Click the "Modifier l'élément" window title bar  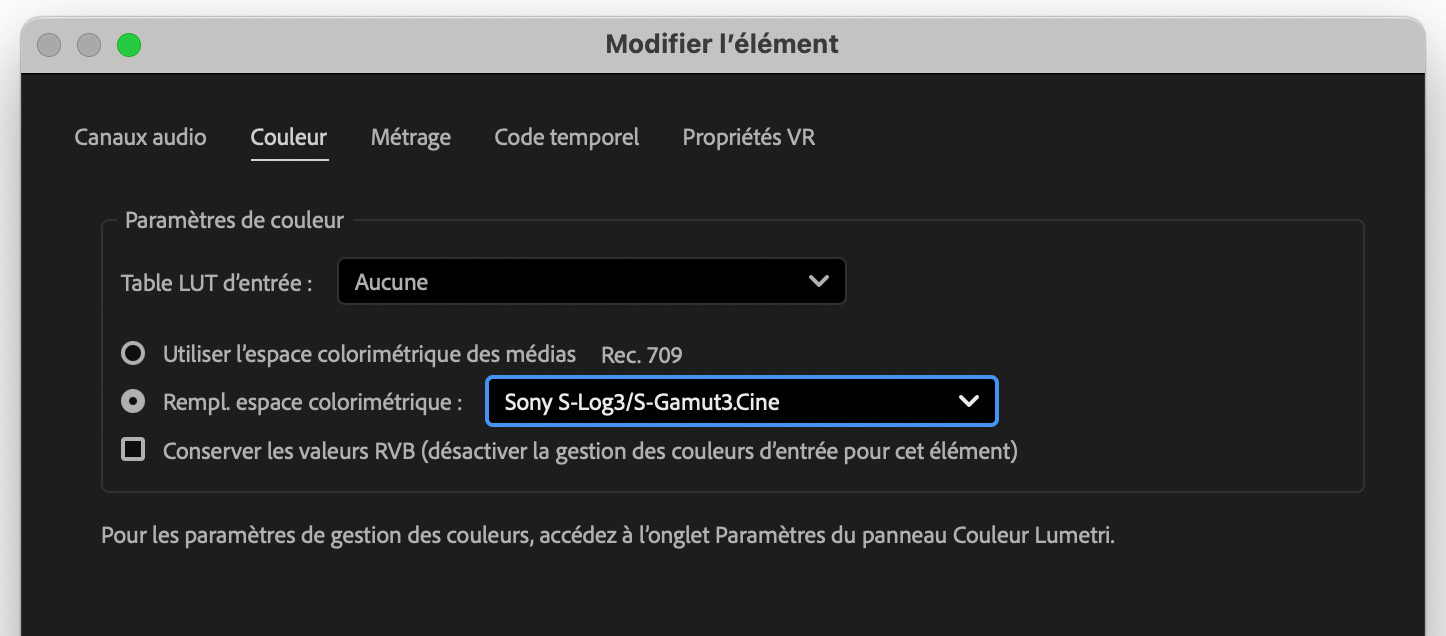pos(722,45)
